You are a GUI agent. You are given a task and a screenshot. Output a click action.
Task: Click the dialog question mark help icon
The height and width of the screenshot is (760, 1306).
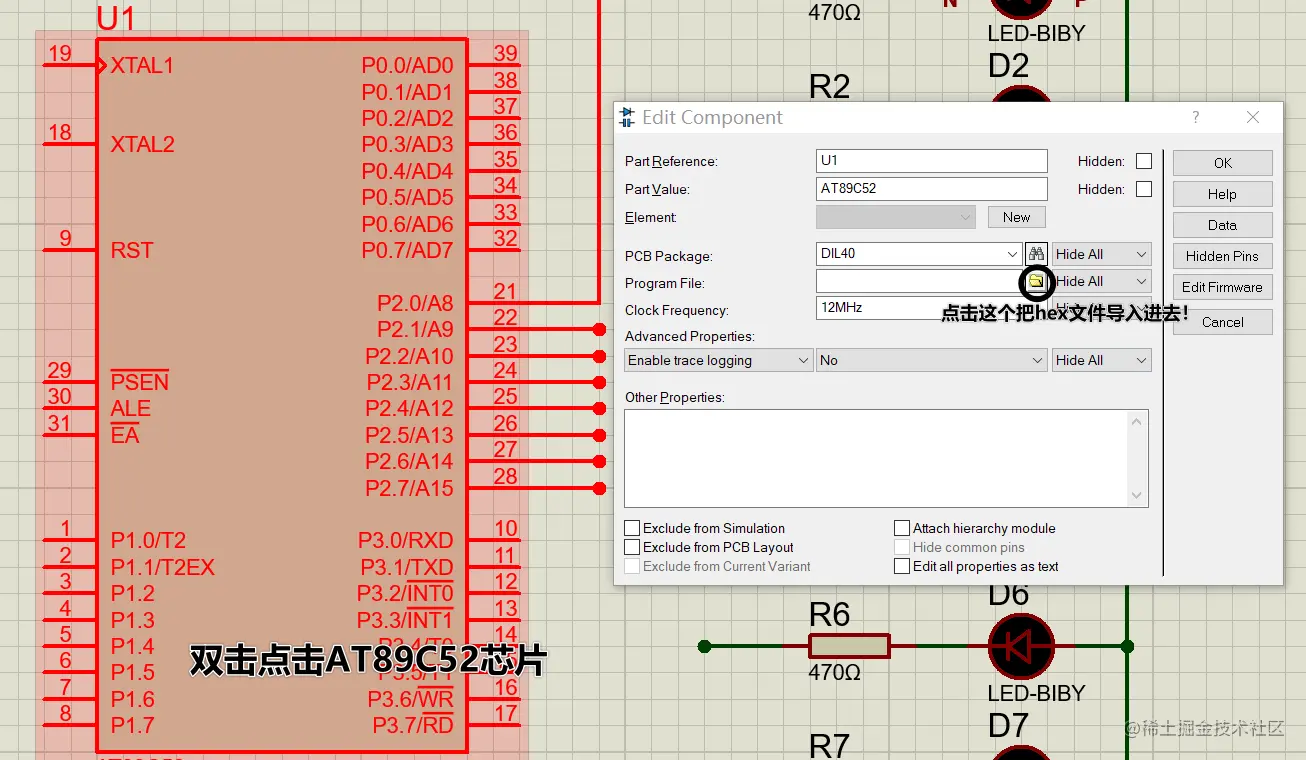coord(1196,117)
